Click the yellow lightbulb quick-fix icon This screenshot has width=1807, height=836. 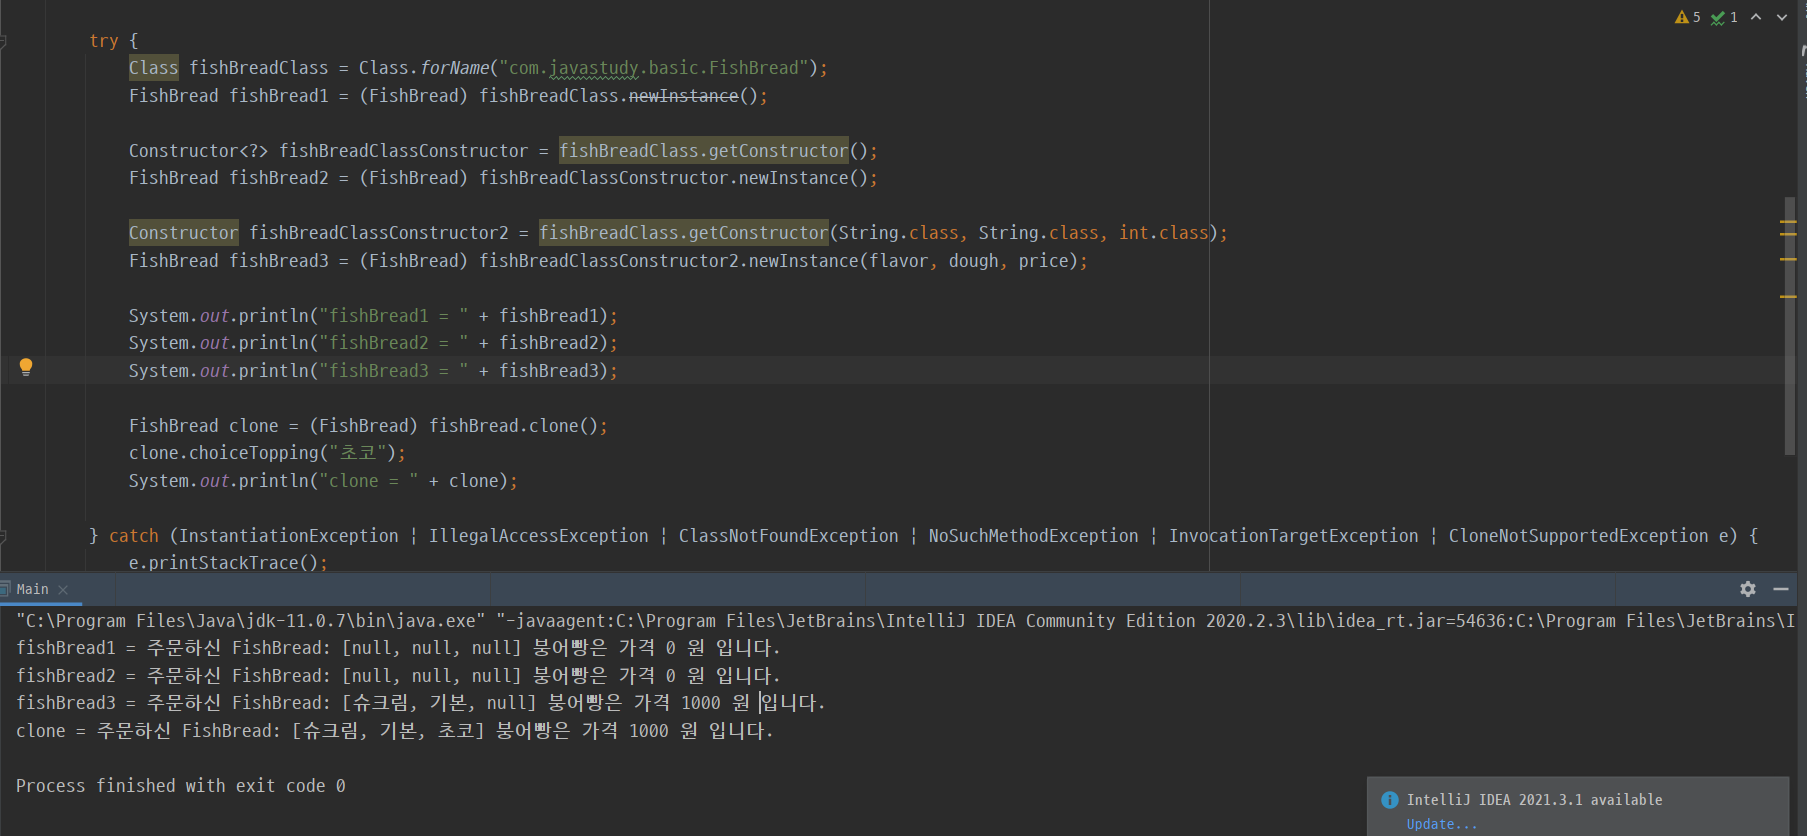tap(26, 367)
